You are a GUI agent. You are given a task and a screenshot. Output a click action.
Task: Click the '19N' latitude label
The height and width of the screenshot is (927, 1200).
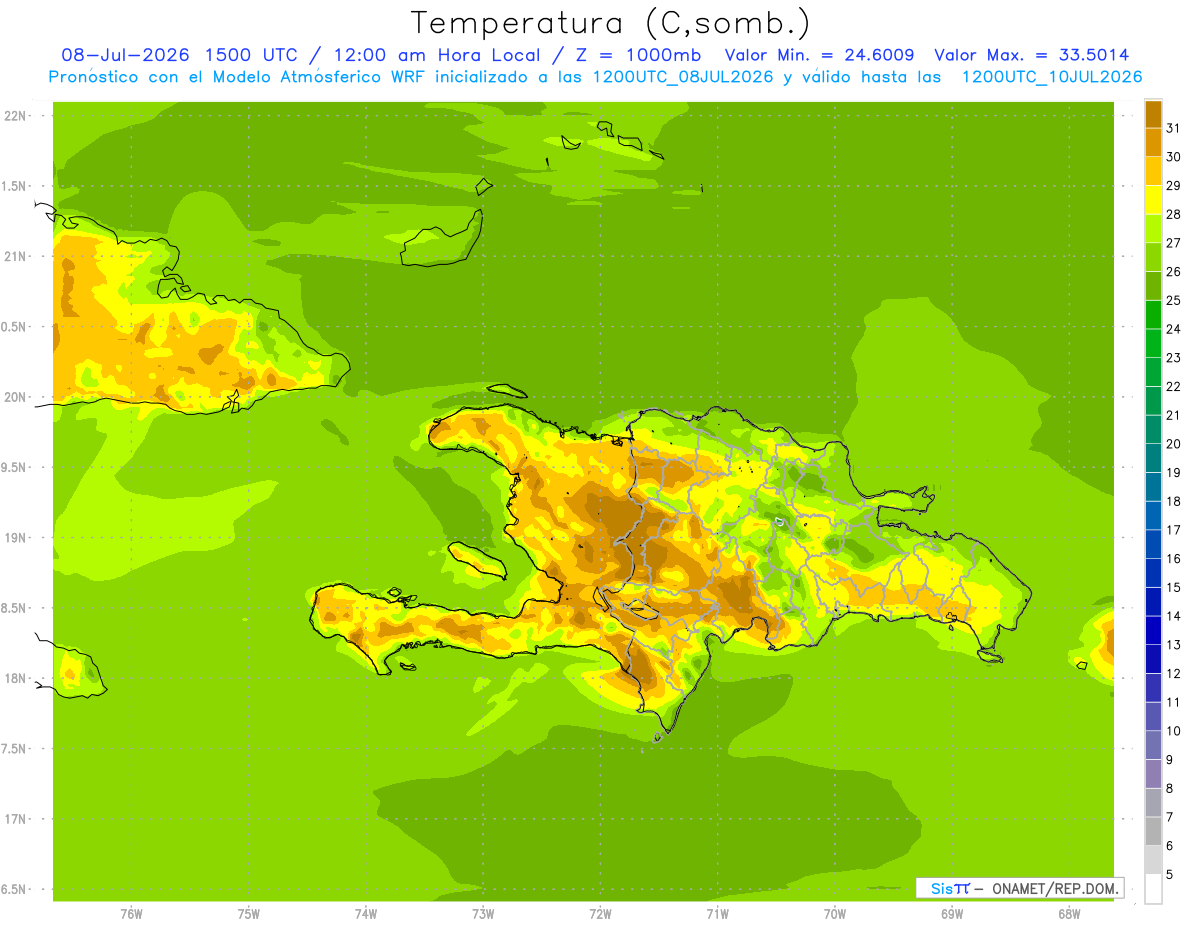coord(15,538)
